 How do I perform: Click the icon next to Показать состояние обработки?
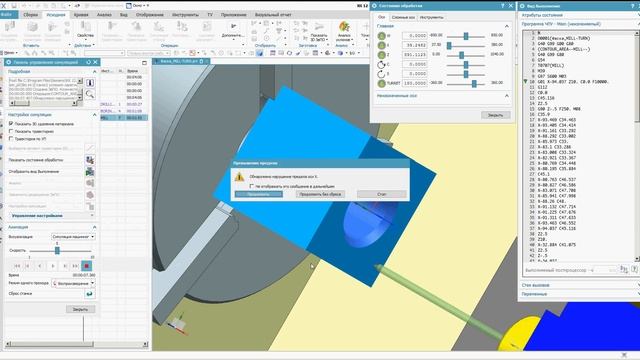90,160
